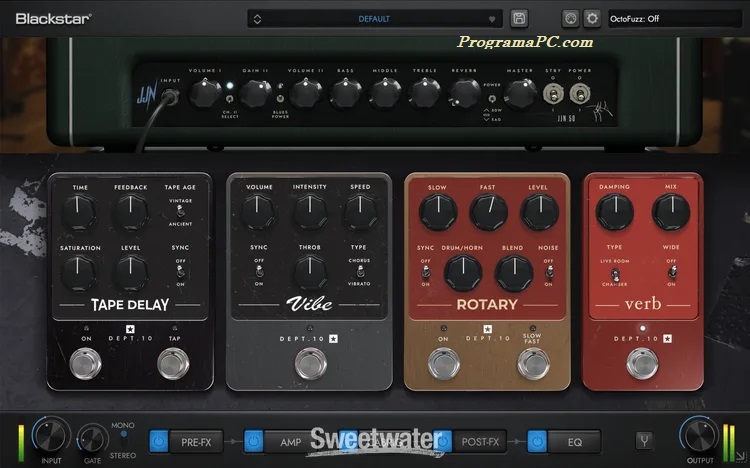750x468 pixels.
Task: Click the PRE-FX blue power button
Action: click(x=159, y=441)
